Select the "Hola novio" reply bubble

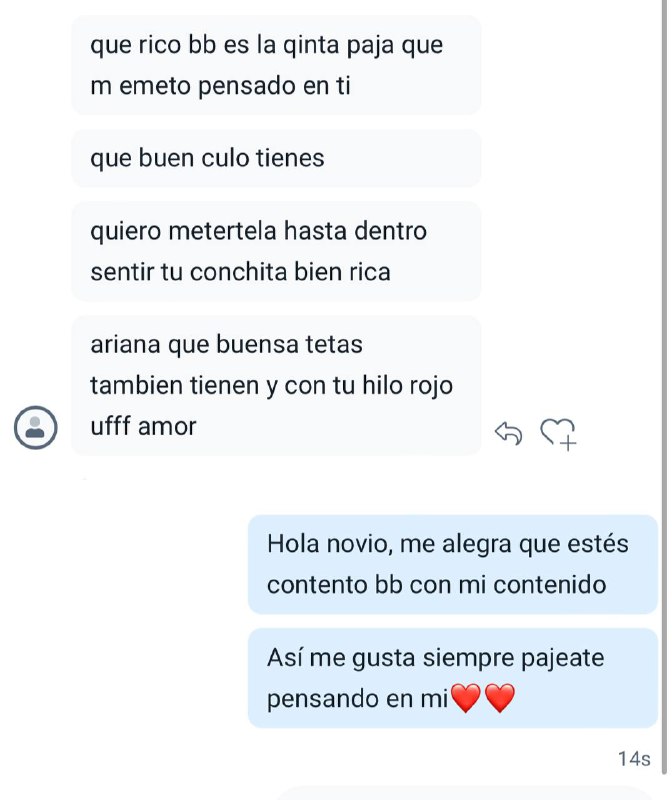[x=452, y=564]
